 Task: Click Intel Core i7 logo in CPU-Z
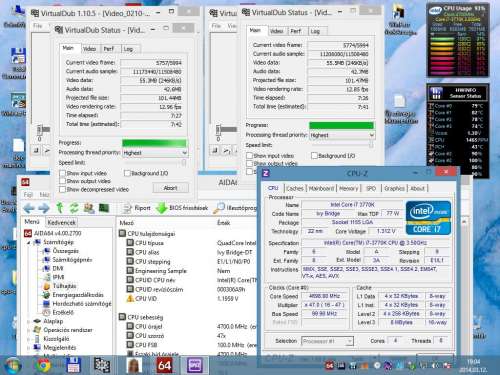pos(428,218)
